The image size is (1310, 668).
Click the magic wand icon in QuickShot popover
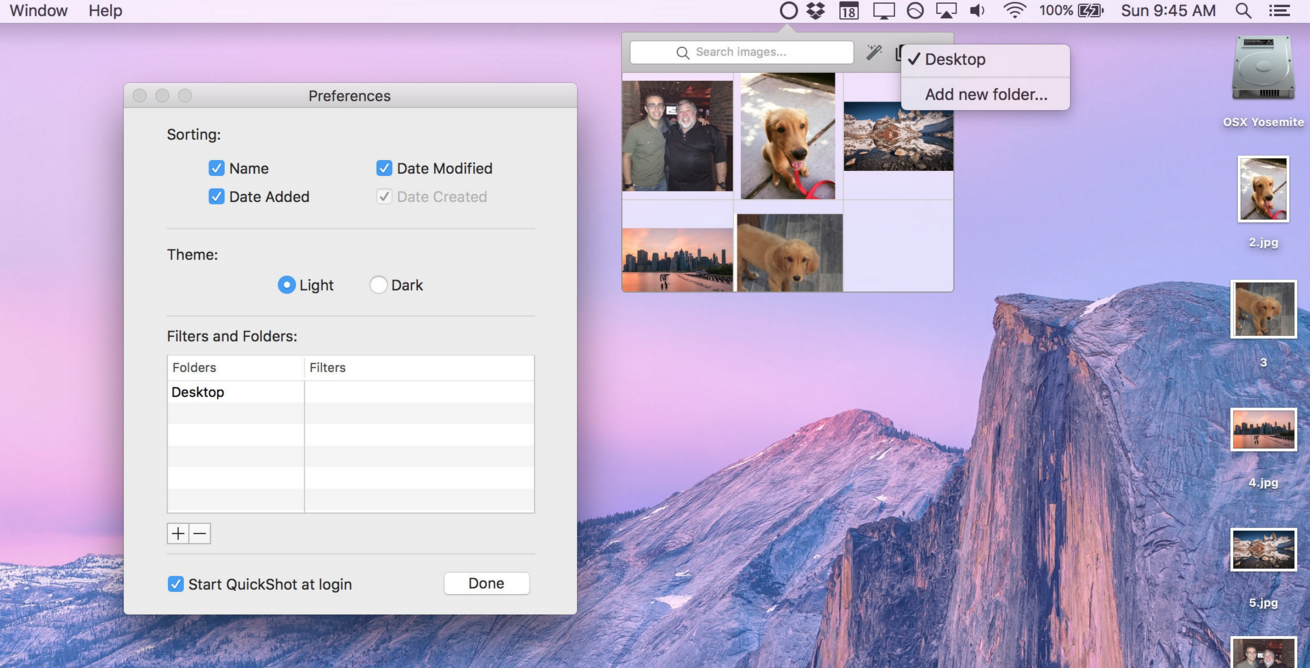tap(874, 52)
